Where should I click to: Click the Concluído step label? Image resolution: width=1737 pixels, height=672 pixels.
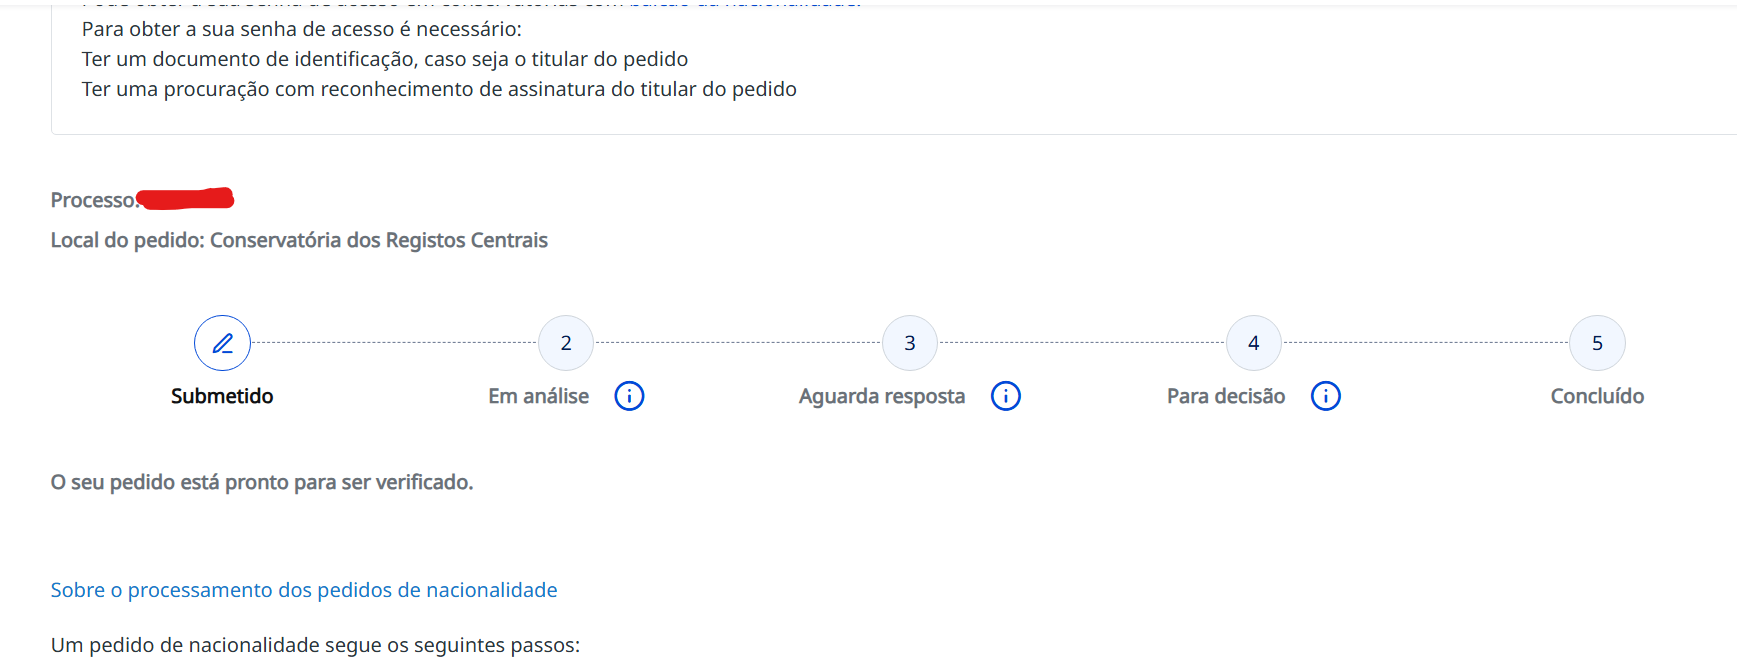[1597, 396]
